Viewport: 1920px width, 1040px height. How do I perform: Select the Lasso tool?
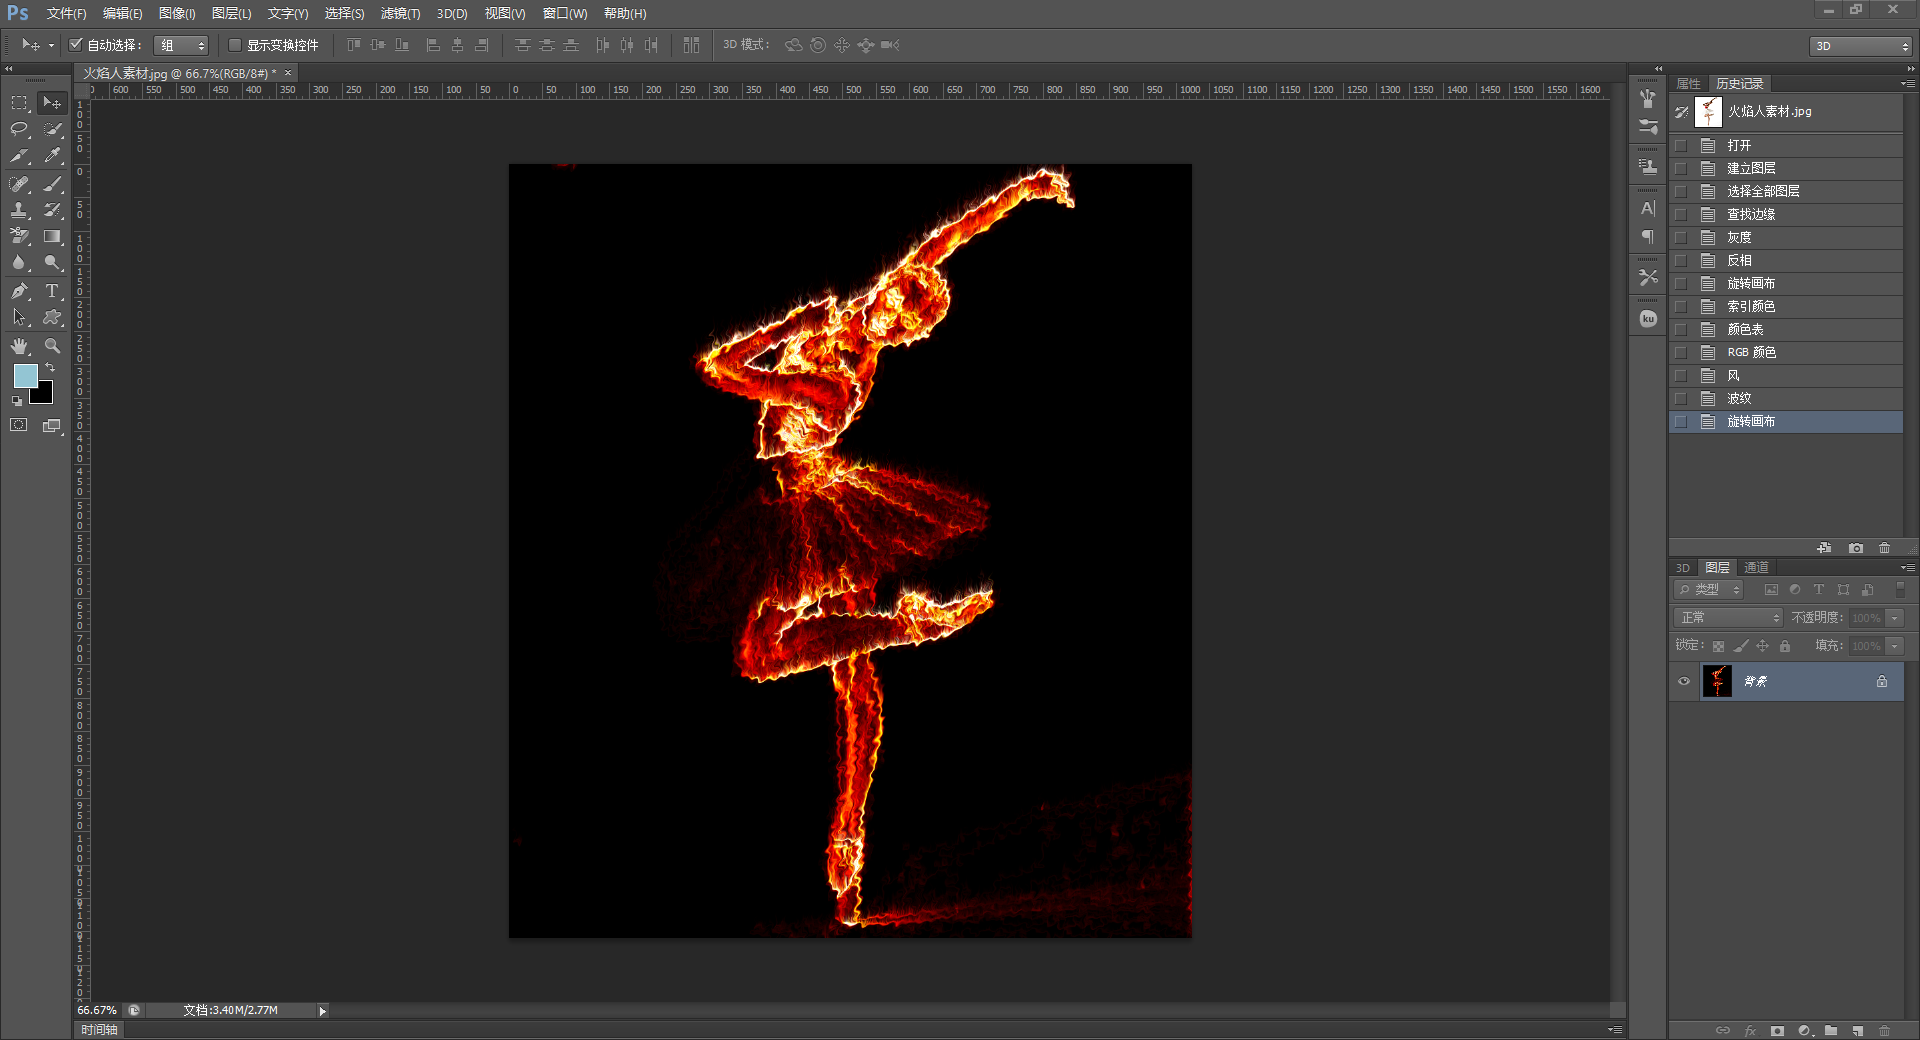click(19, 129)
